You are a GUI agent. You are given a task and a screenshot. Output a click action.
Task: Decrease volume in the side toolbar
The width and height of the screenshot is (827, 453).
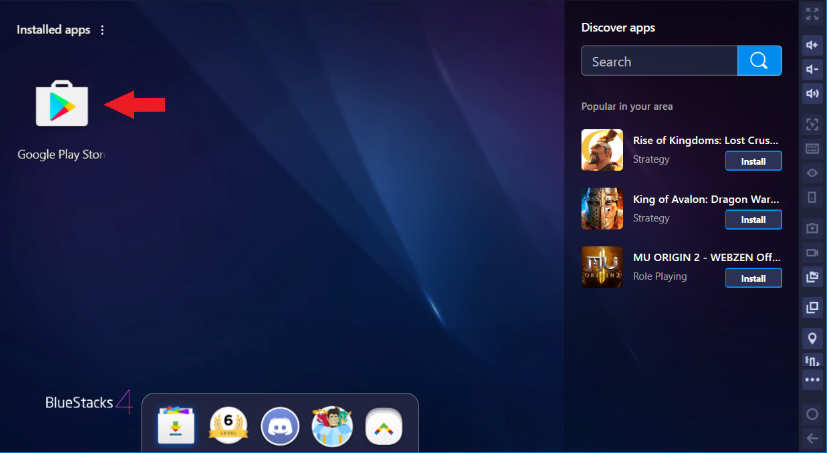(x=812, y=69)
